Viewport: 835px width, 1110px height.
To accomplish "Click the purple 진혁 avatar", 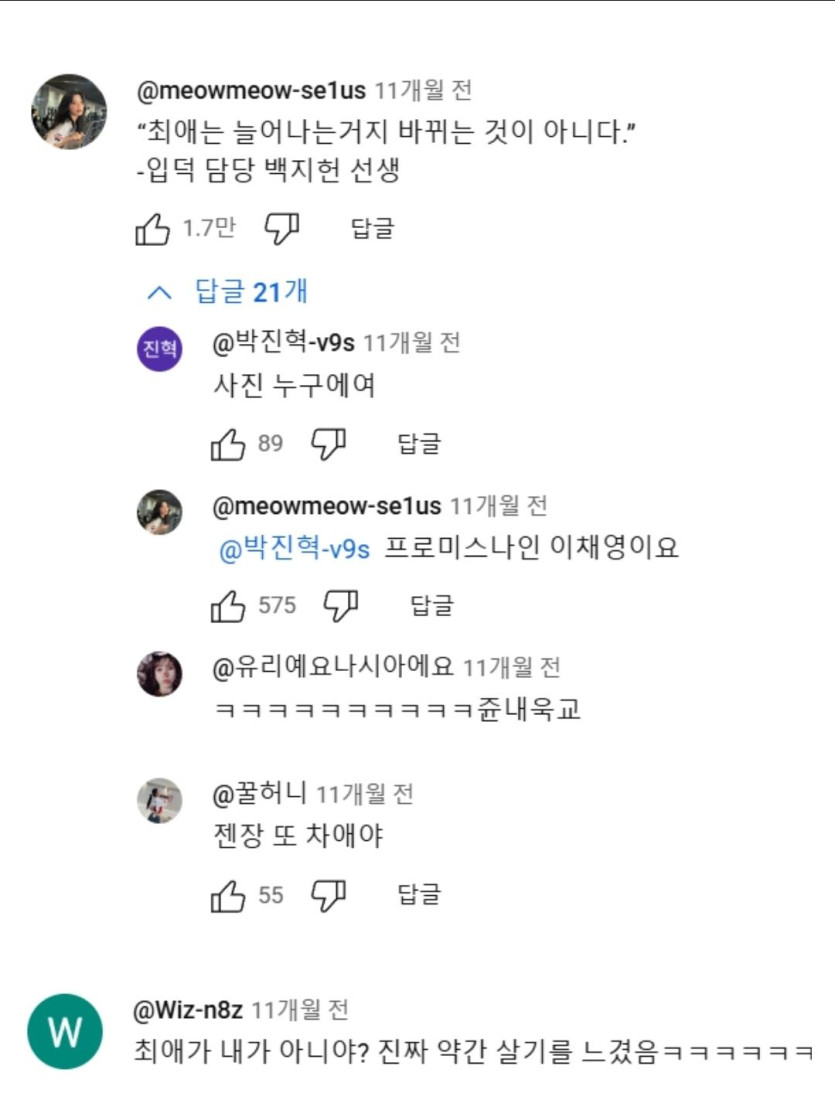I will (x=159, y=350).
